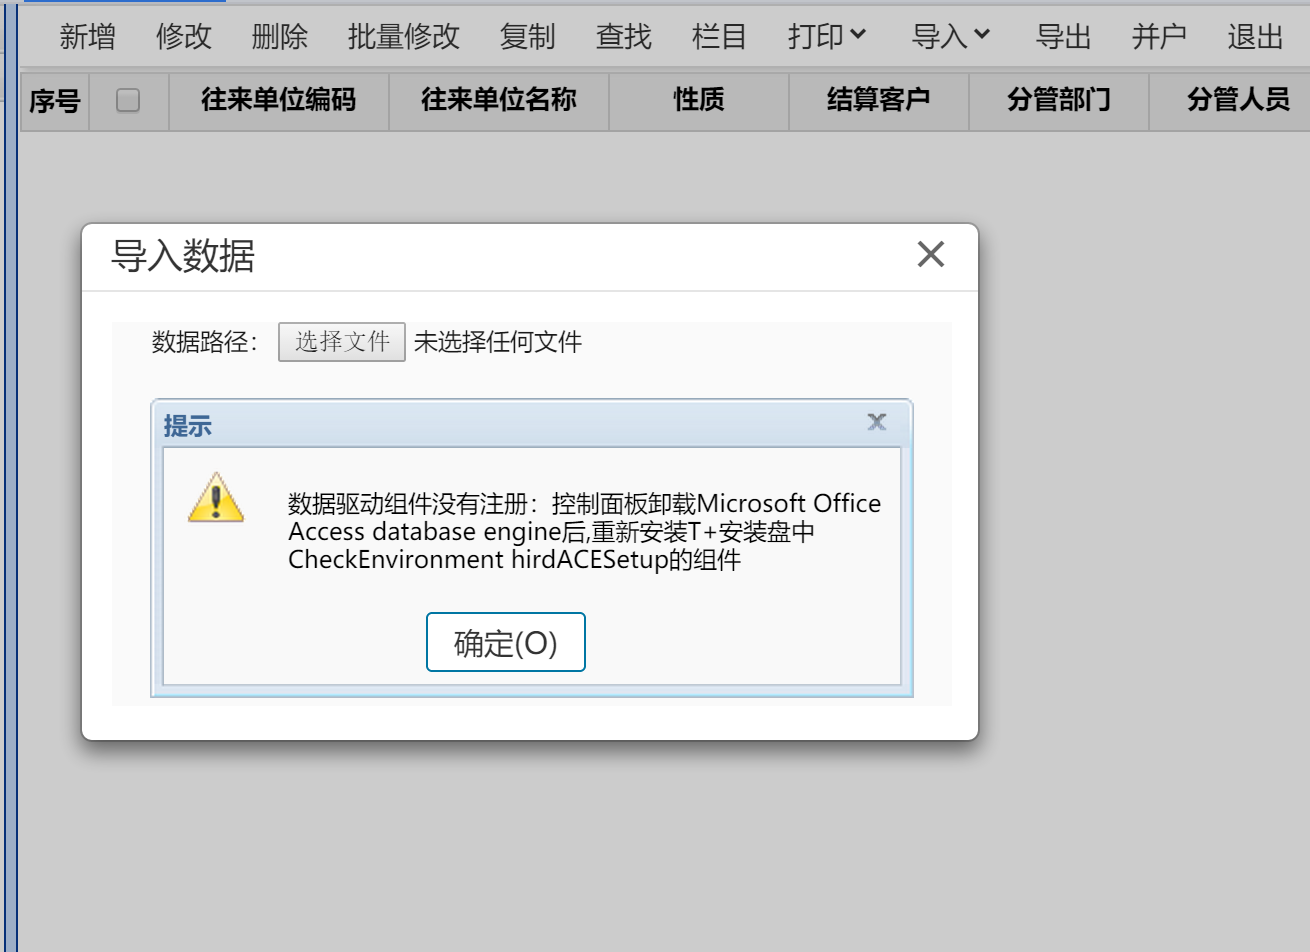The image size is (1310, 952).
Task: Toggle the select-all checkbox in header
Action: point(128,100)
